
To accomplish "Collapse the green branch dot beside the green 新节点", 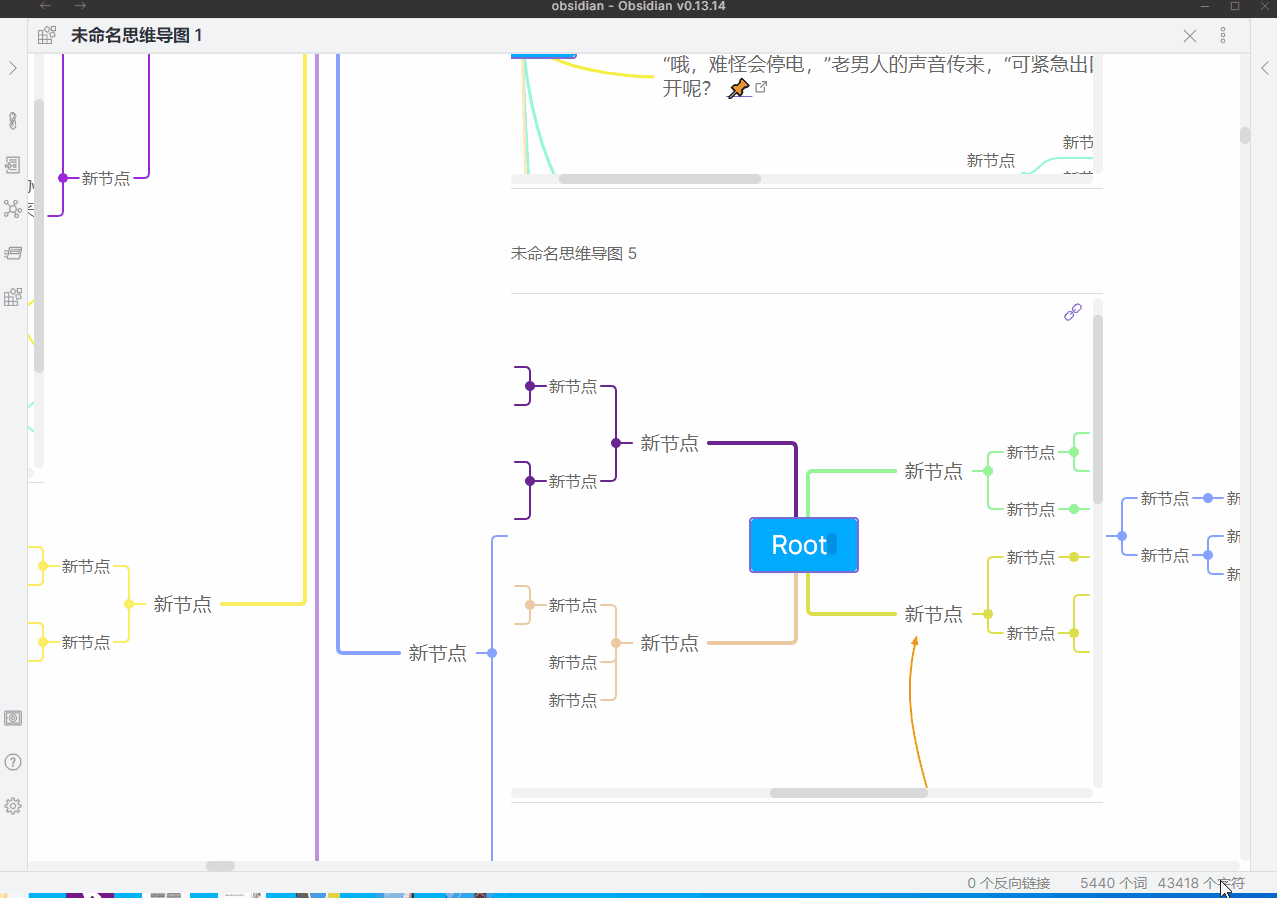I will [x=988, y=471].
